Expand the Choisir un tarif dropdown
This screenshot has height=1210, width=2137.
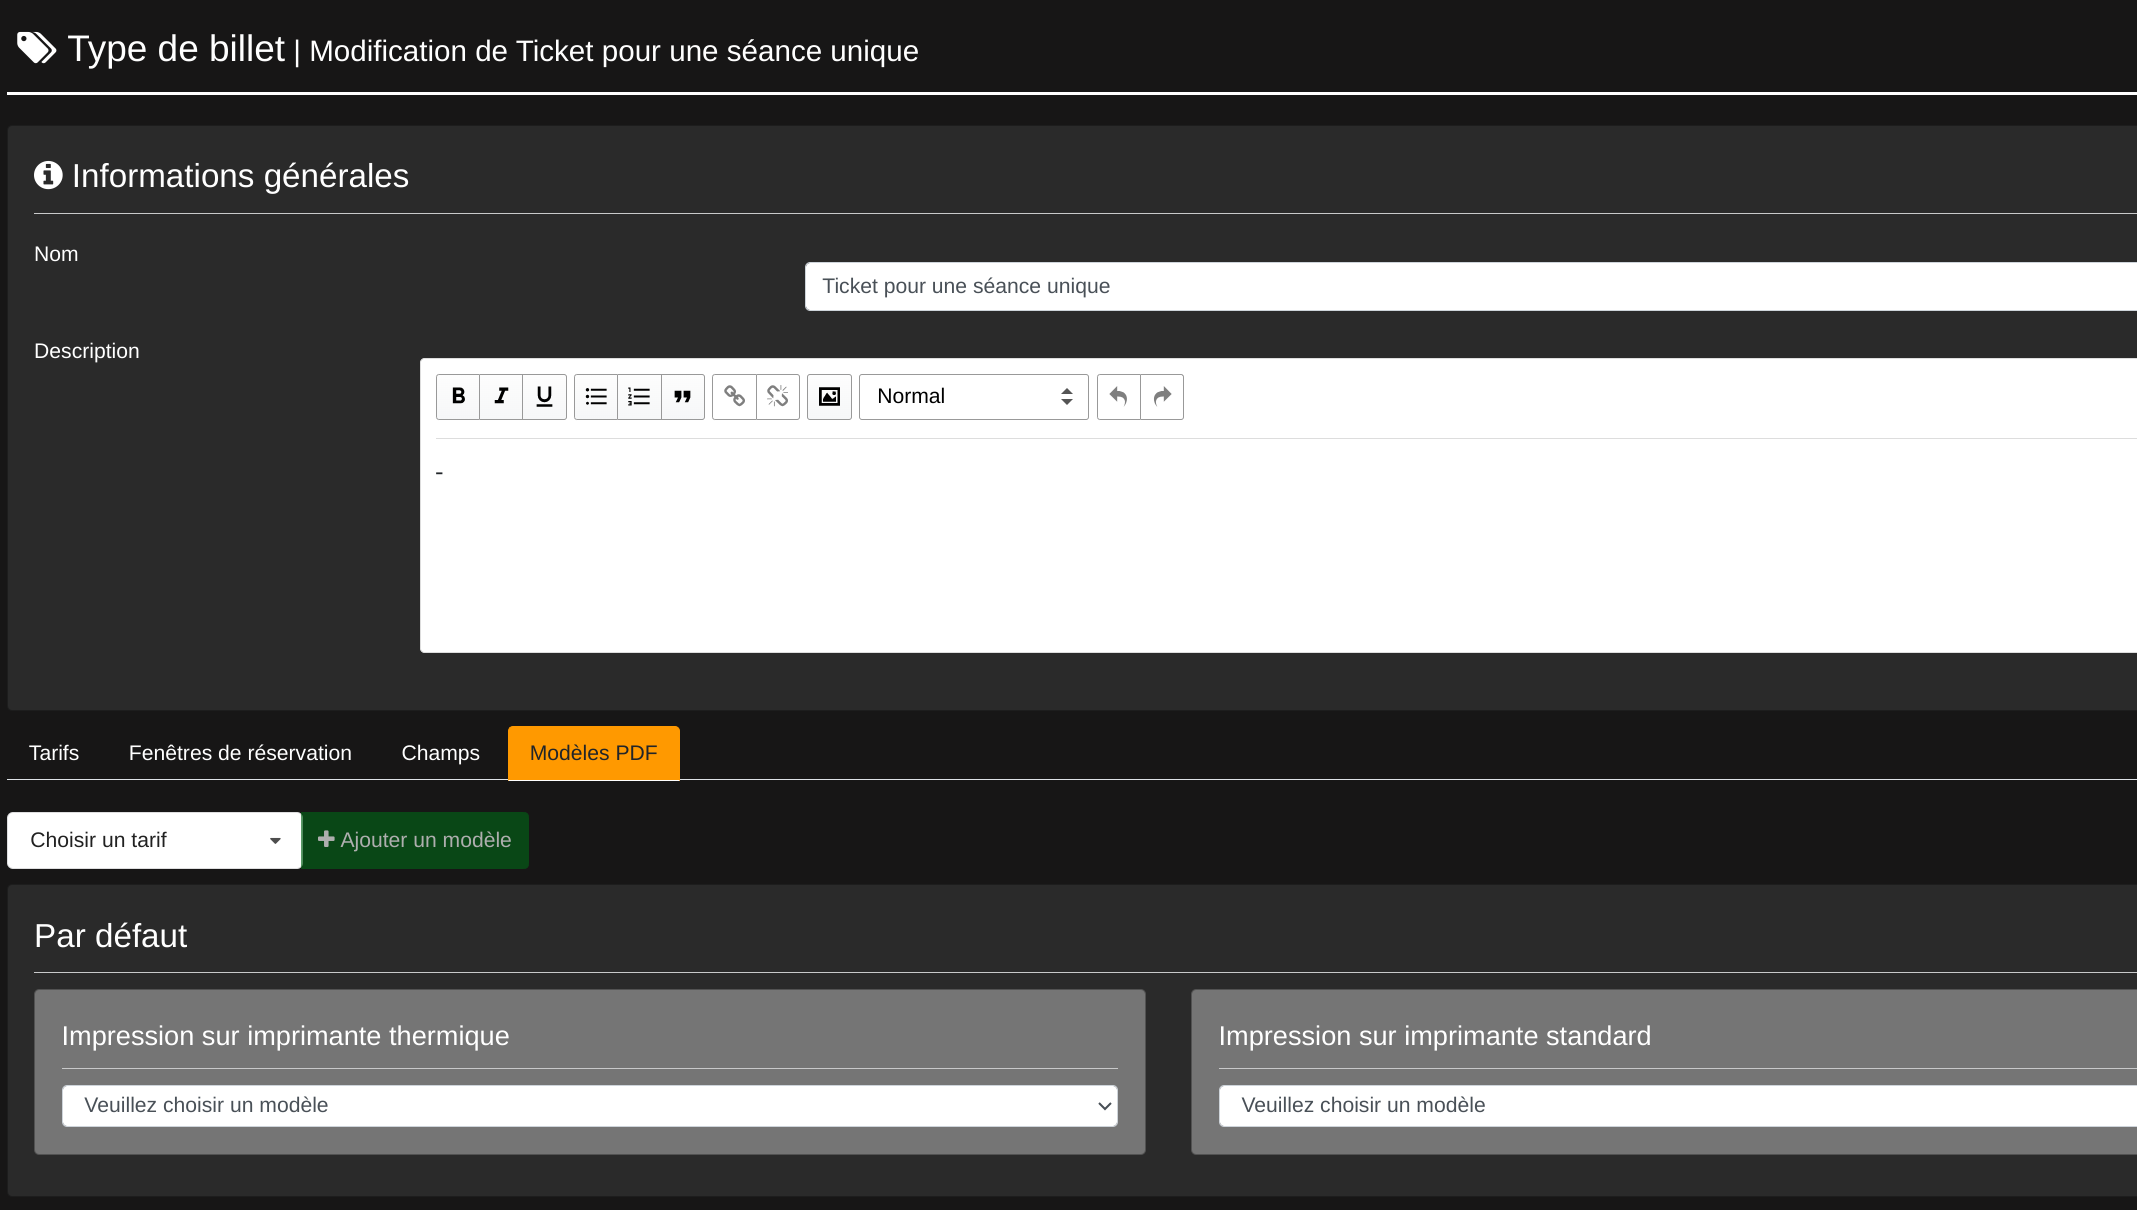(154, 840)
